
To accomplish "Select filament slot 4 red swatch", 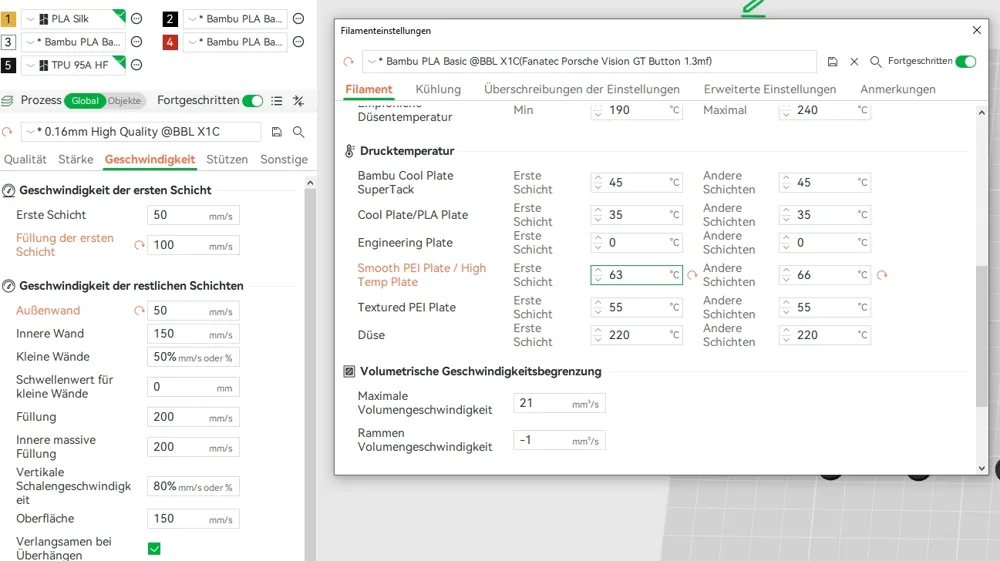I will (170, 42).
